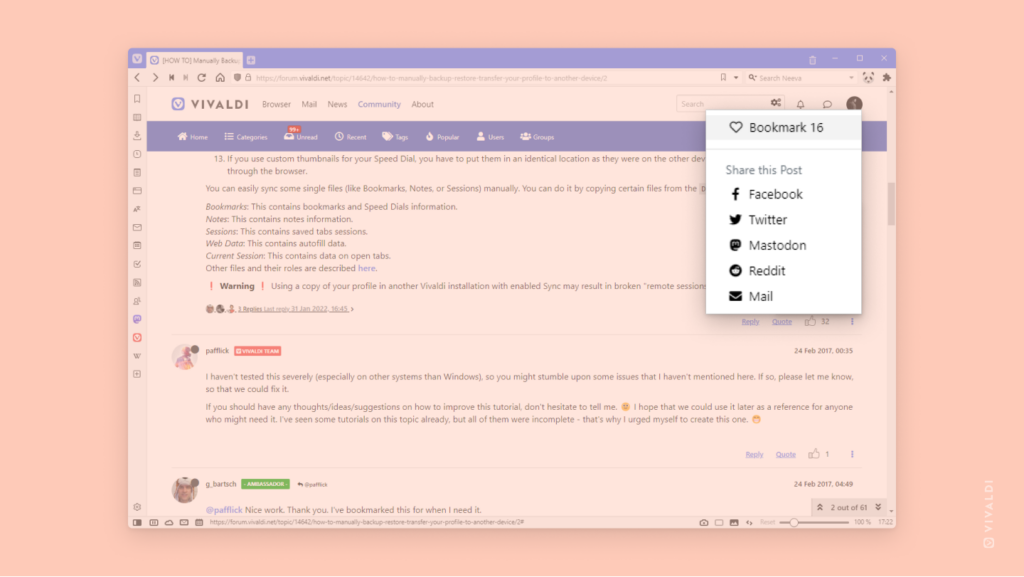Open the Contacts panel in sidebar
Viewport: 1024px width, 577px height.
point(137,301)
